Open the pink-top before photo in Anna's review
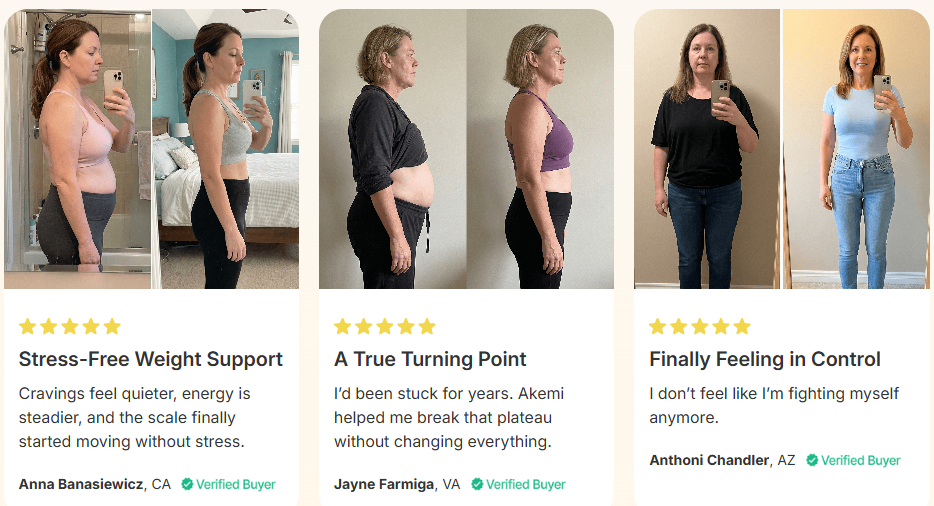Image resolution: width=934 pixels, height=506 pixels. point(77,149)
